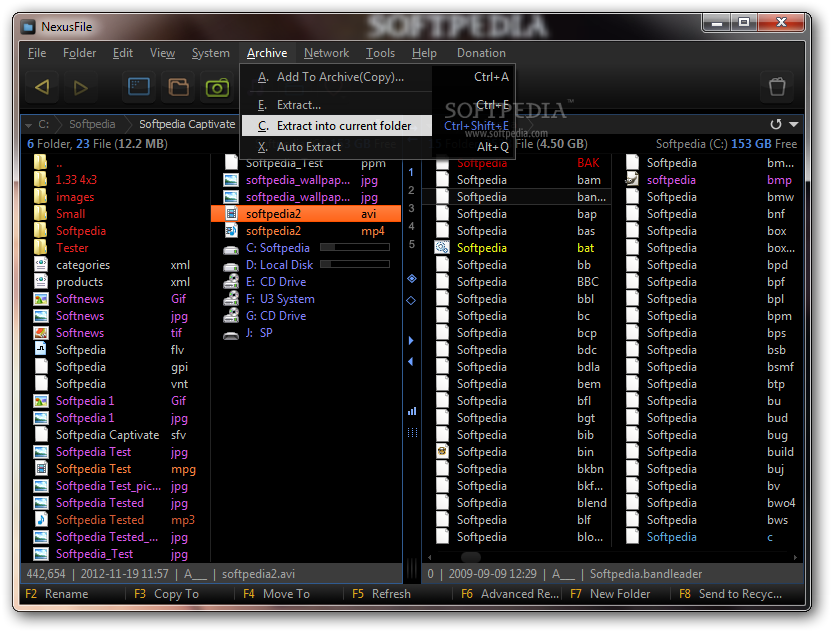Open the Network menu
832x632 pixels.
tap(326, 53)
